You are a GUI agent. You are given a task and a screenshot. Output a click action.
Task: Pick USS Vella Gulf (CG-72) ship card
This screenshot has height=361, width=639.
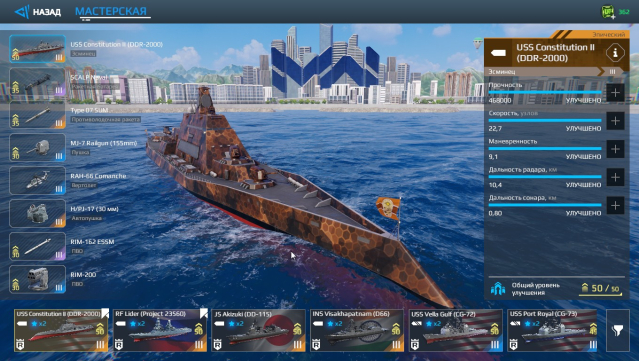(456, 330)
